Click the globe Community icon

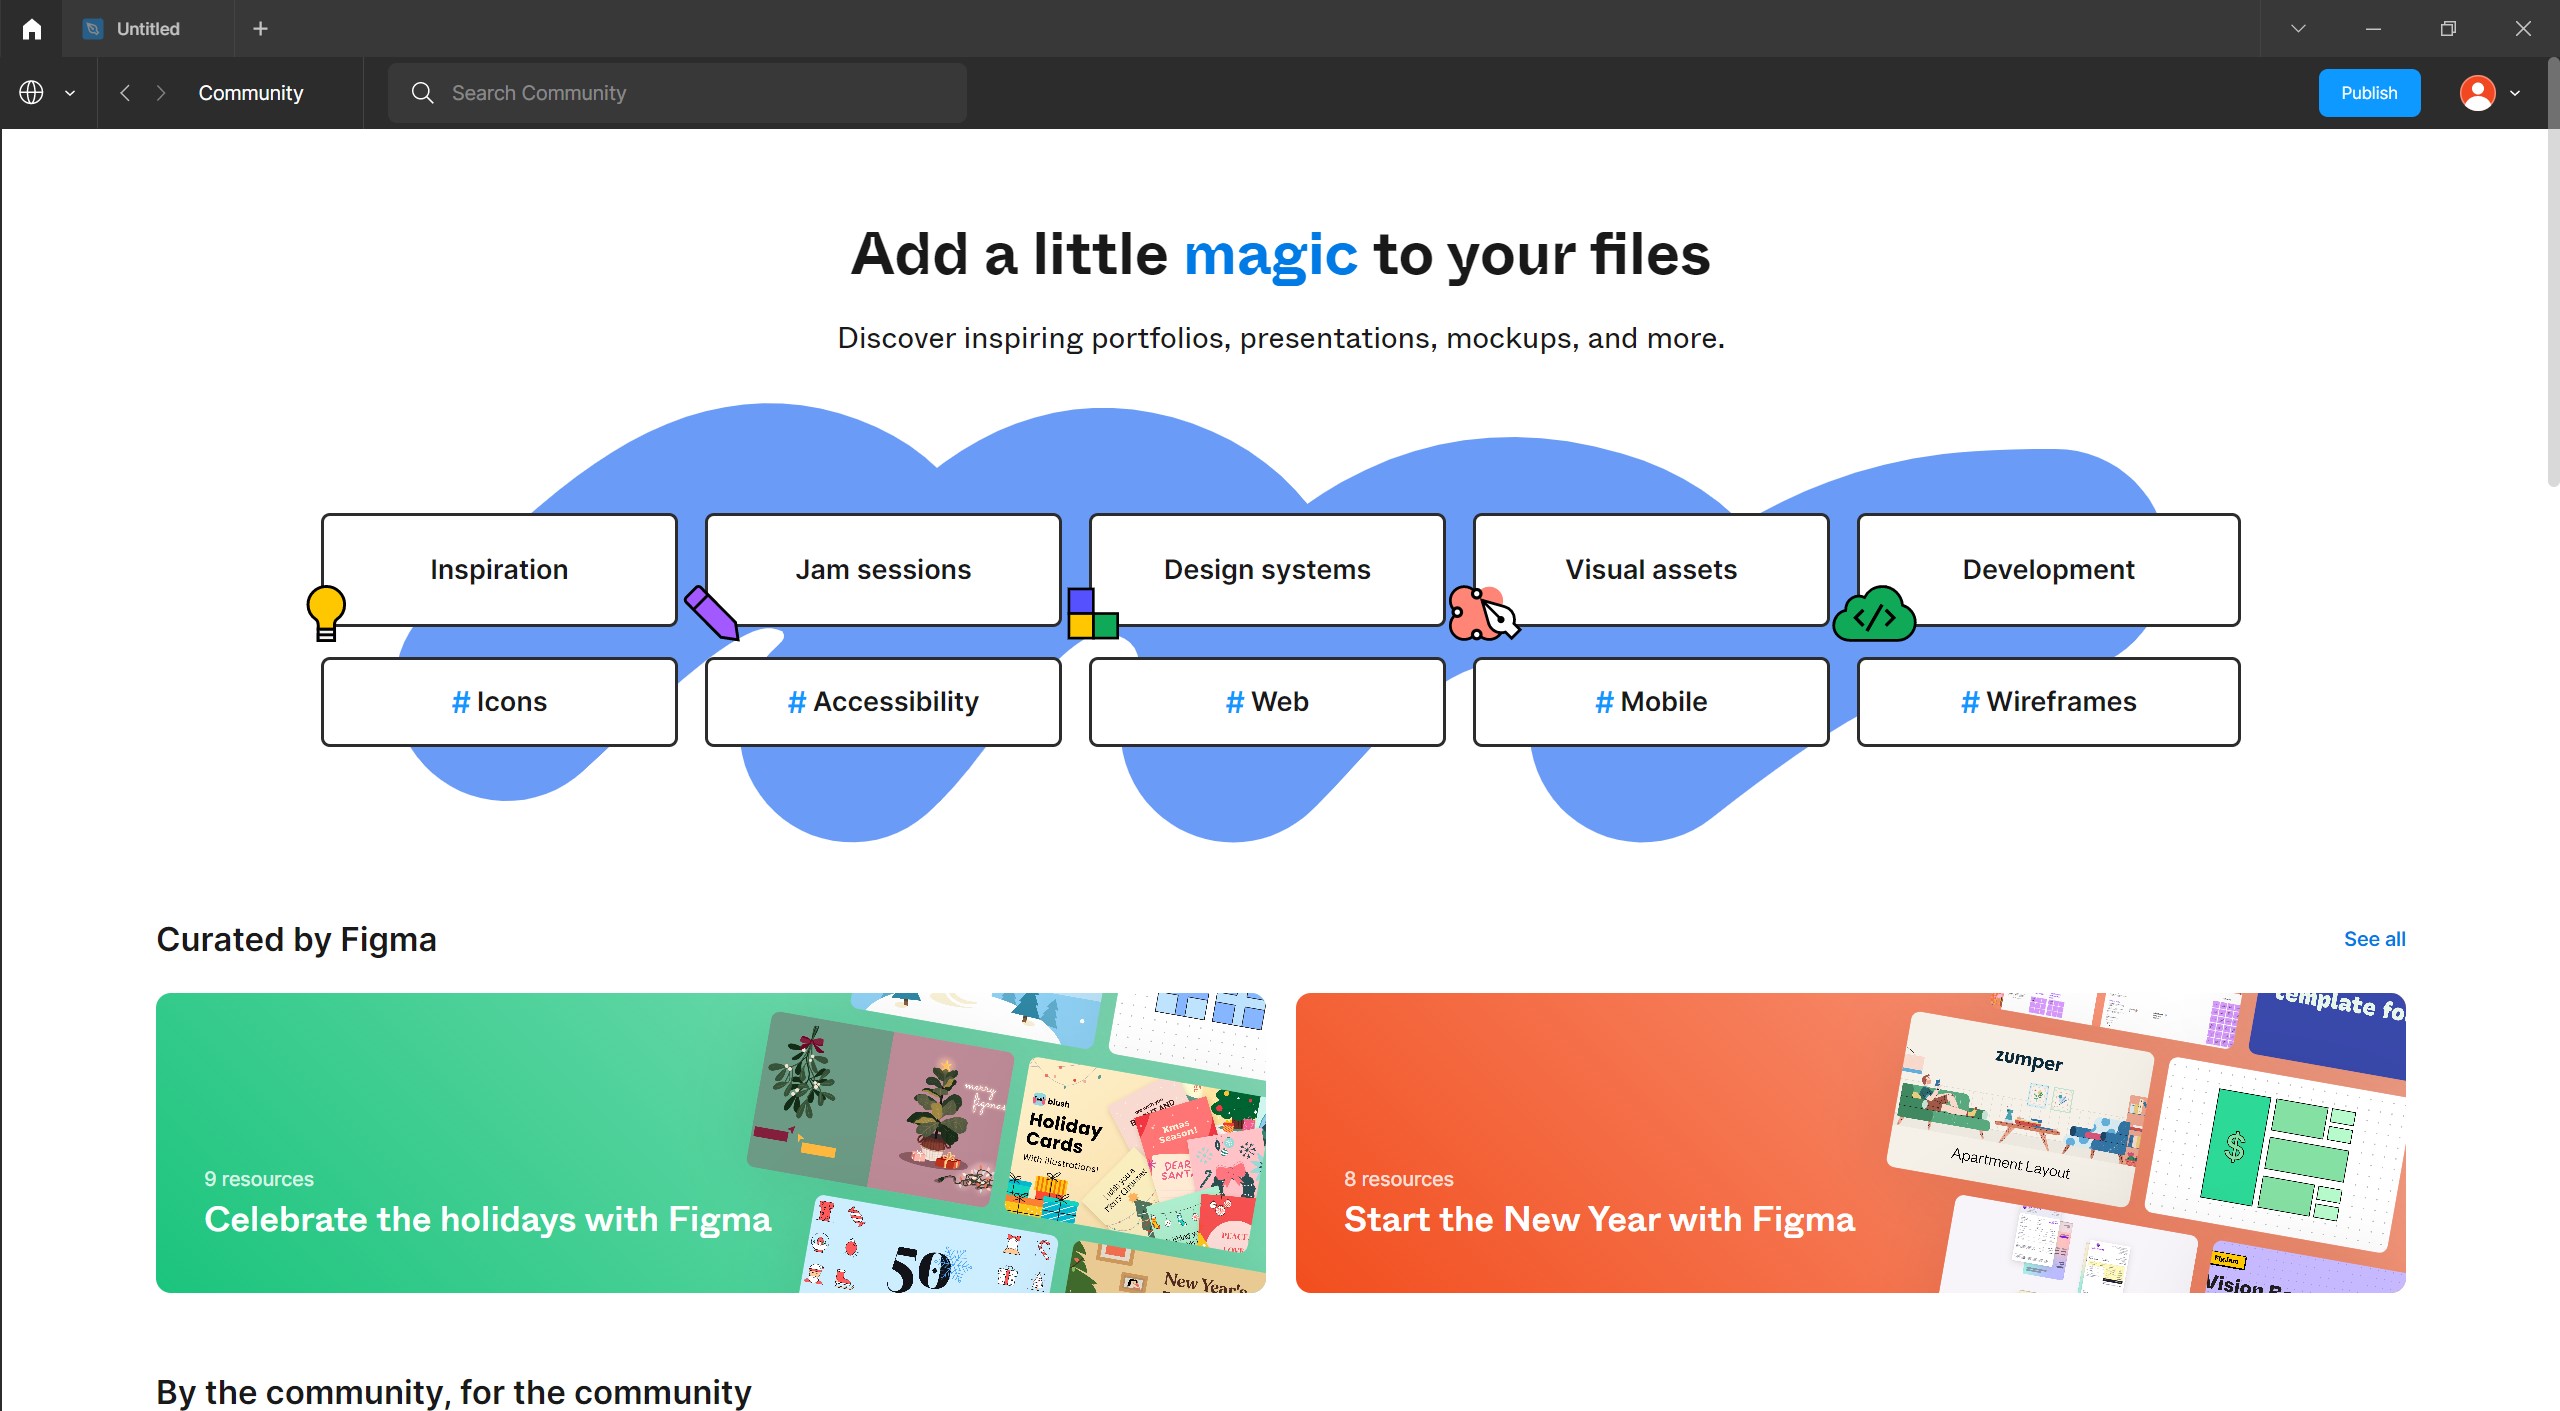tap(31, 93)
